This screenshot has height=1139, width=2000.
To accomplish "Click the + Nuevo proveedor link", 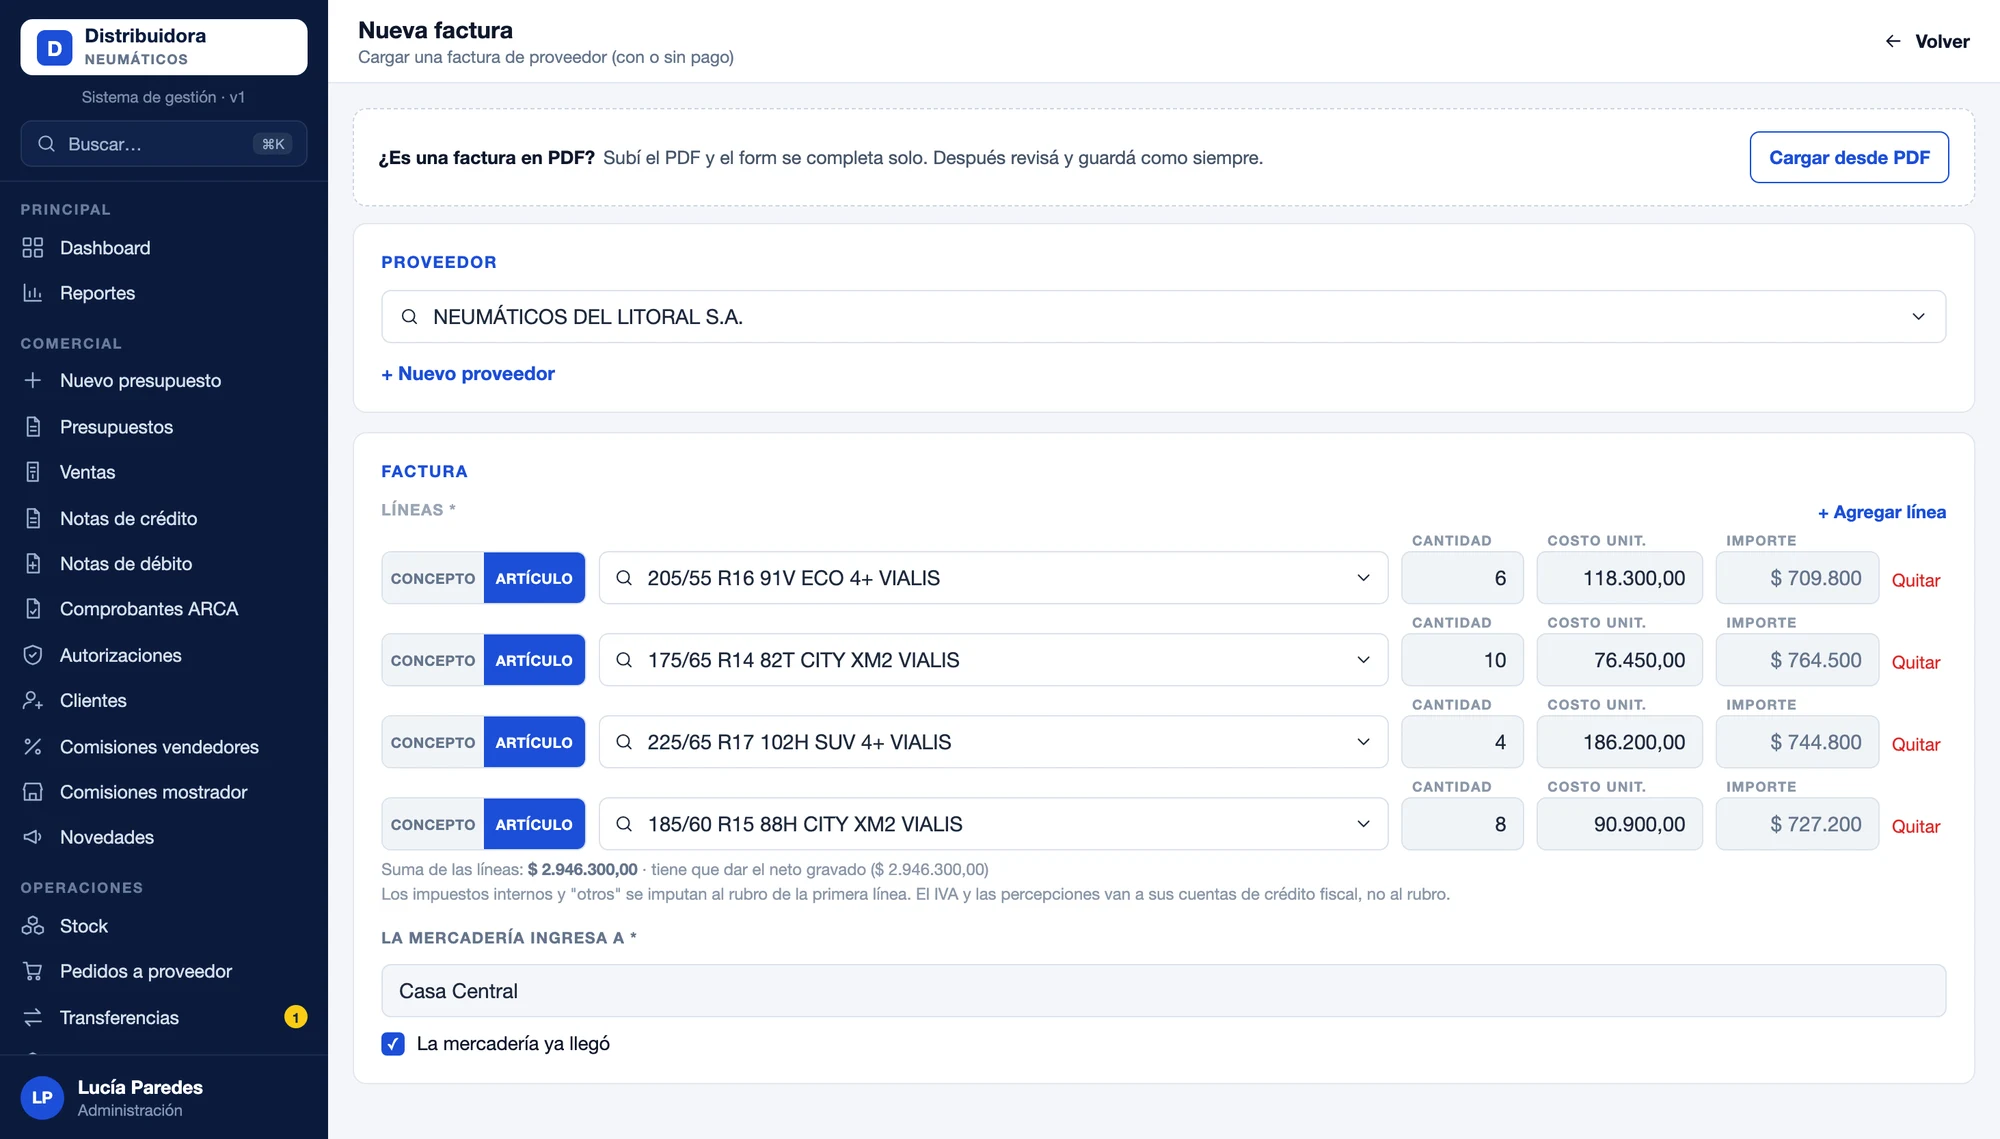I will point(468,374).
